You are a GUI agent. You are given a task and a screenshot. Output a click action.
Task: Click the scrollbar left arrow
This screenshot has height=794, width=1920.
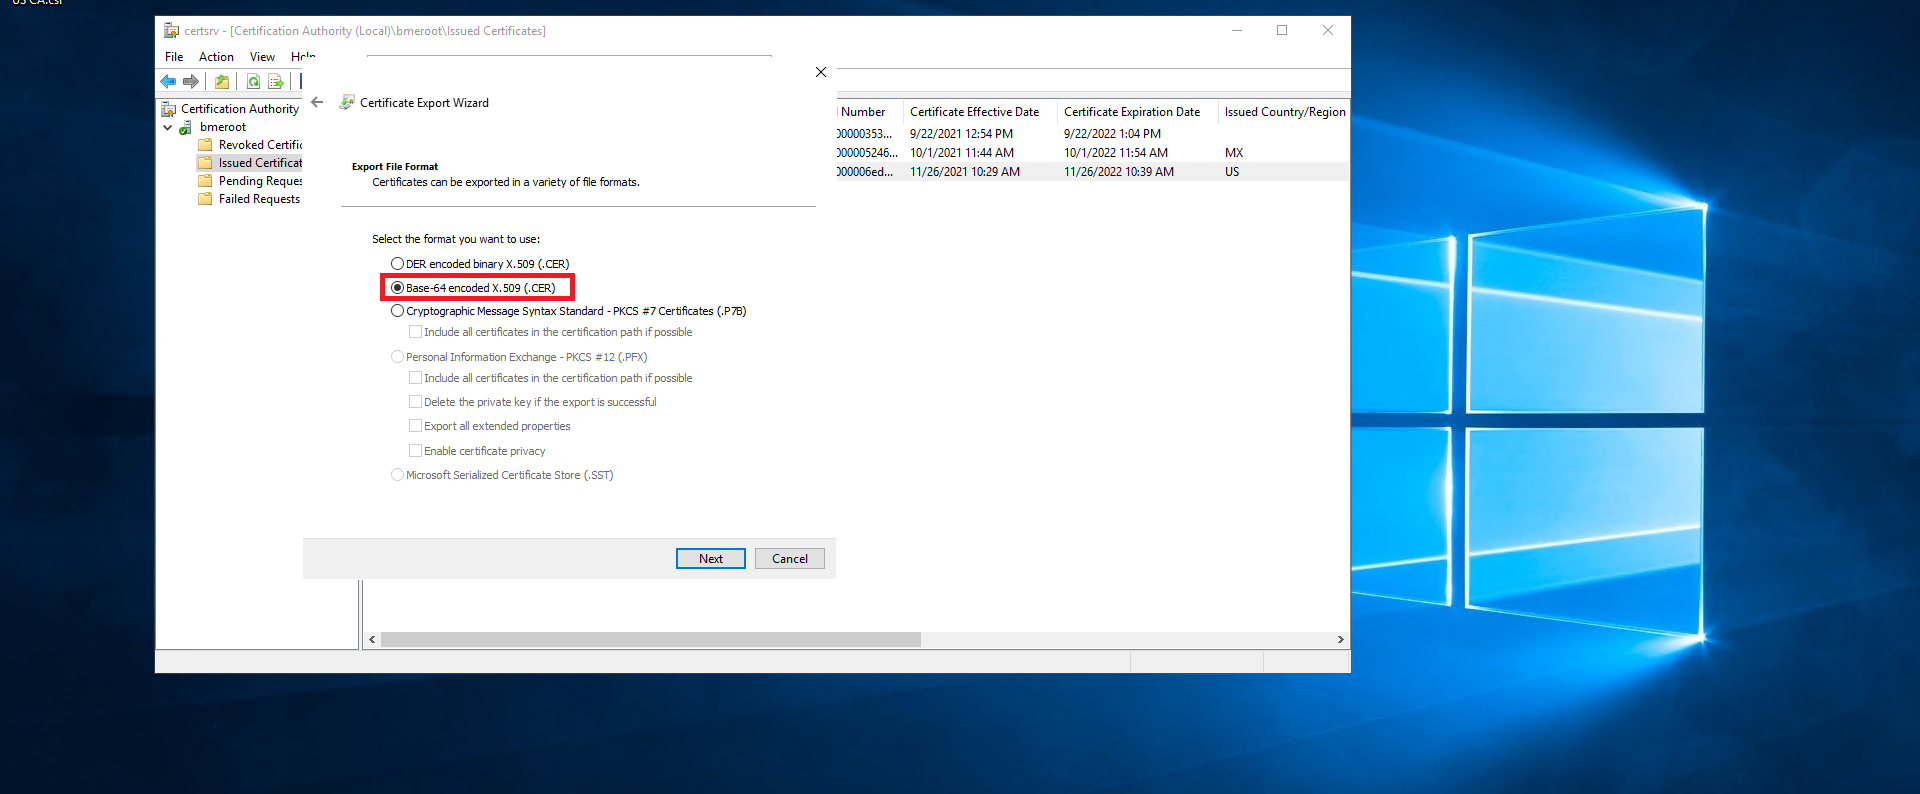[372, 640]
